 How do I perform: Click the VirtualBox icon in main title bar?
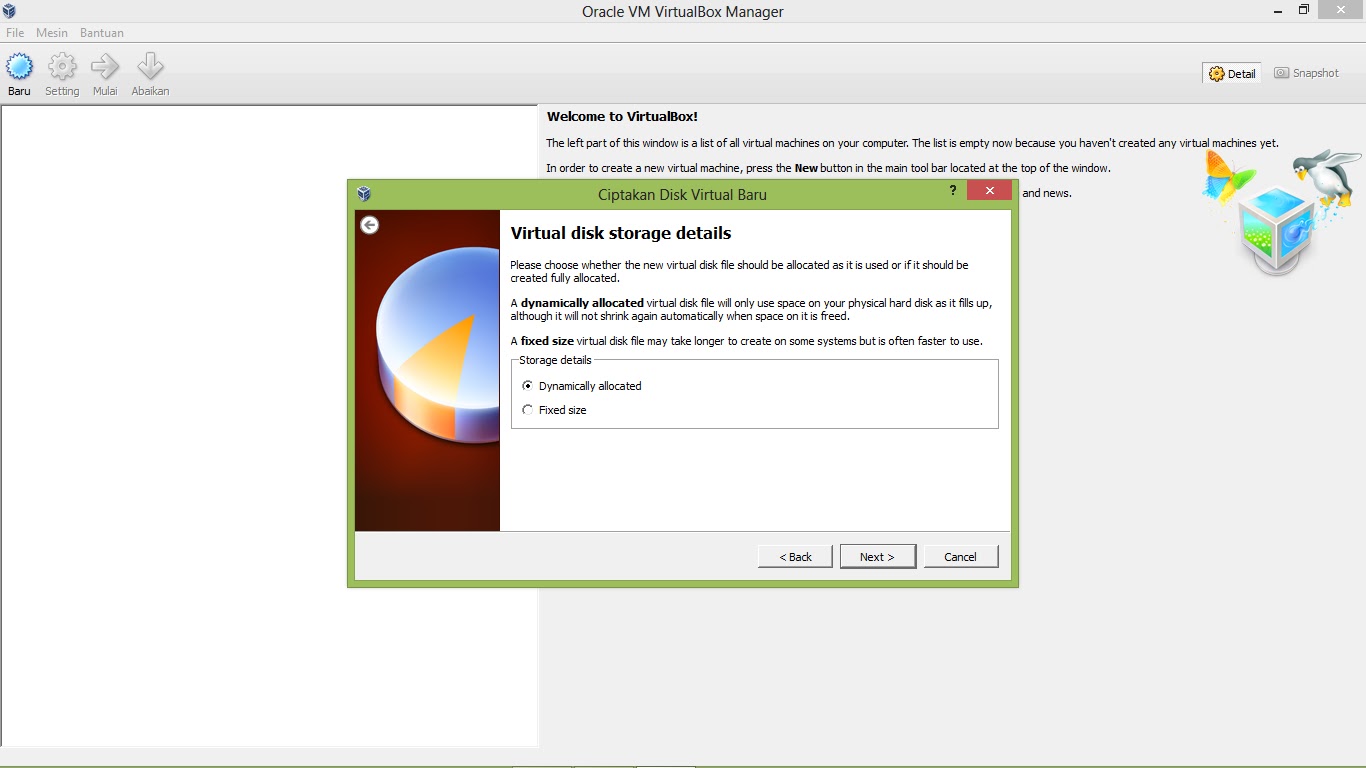pyautogui.click(x=9, y=11)
